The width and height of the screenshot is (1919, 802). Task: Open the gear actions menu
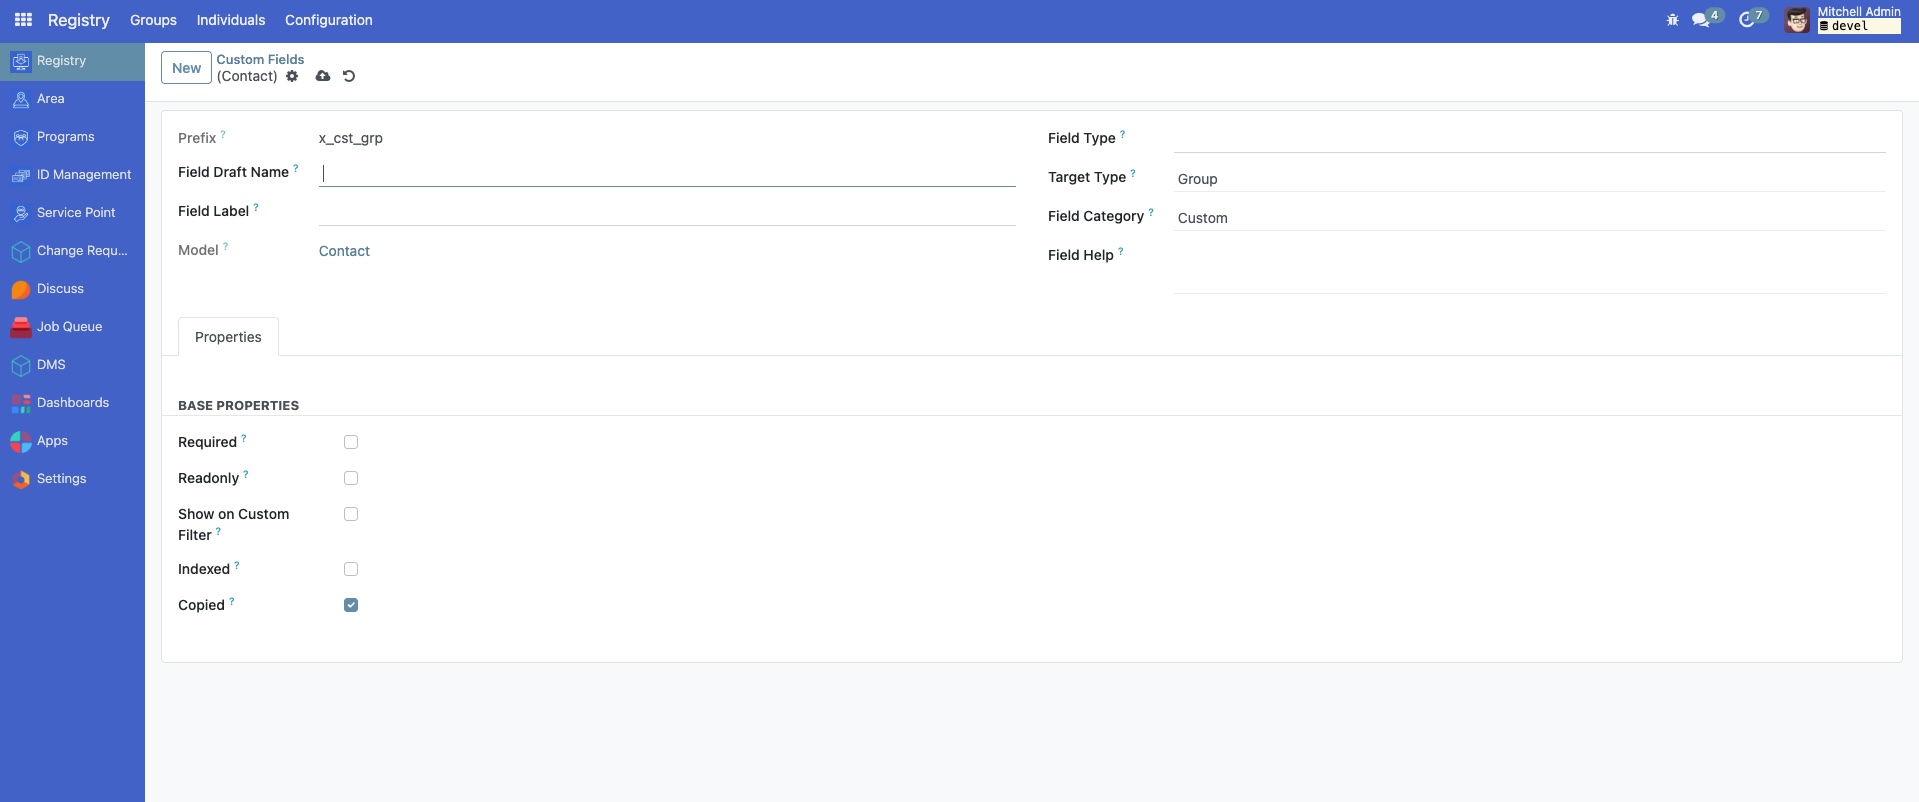(292, 76)
